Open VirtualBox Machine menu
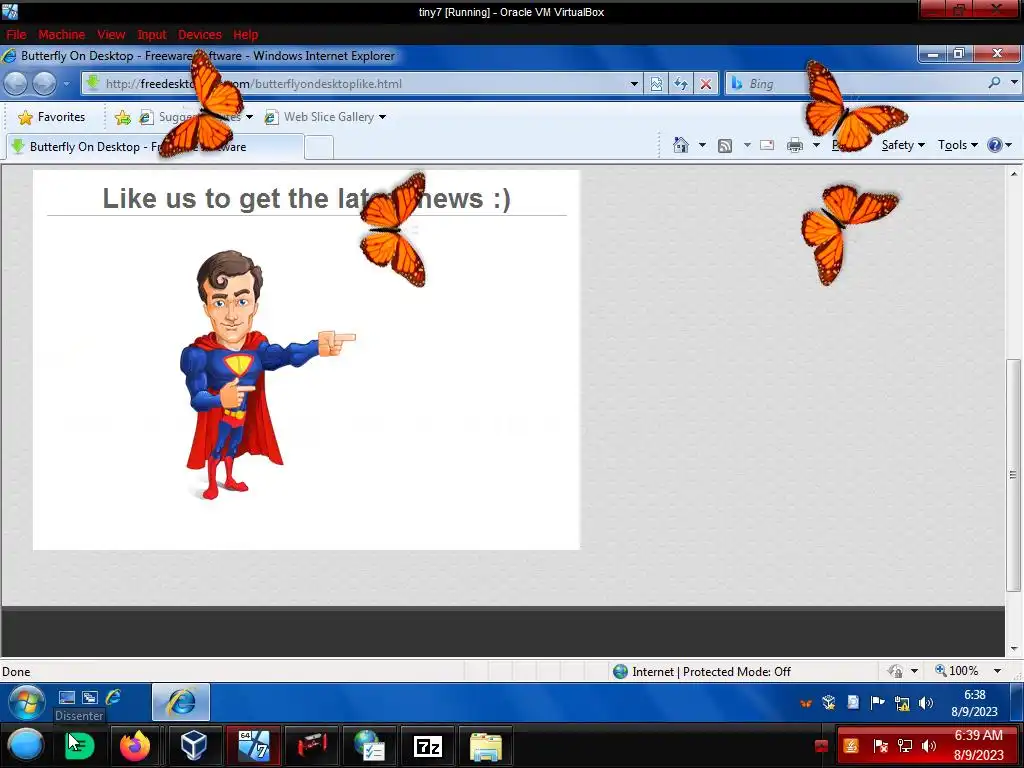This screenshot has height=768, width=1024. [x=61, y=35]
